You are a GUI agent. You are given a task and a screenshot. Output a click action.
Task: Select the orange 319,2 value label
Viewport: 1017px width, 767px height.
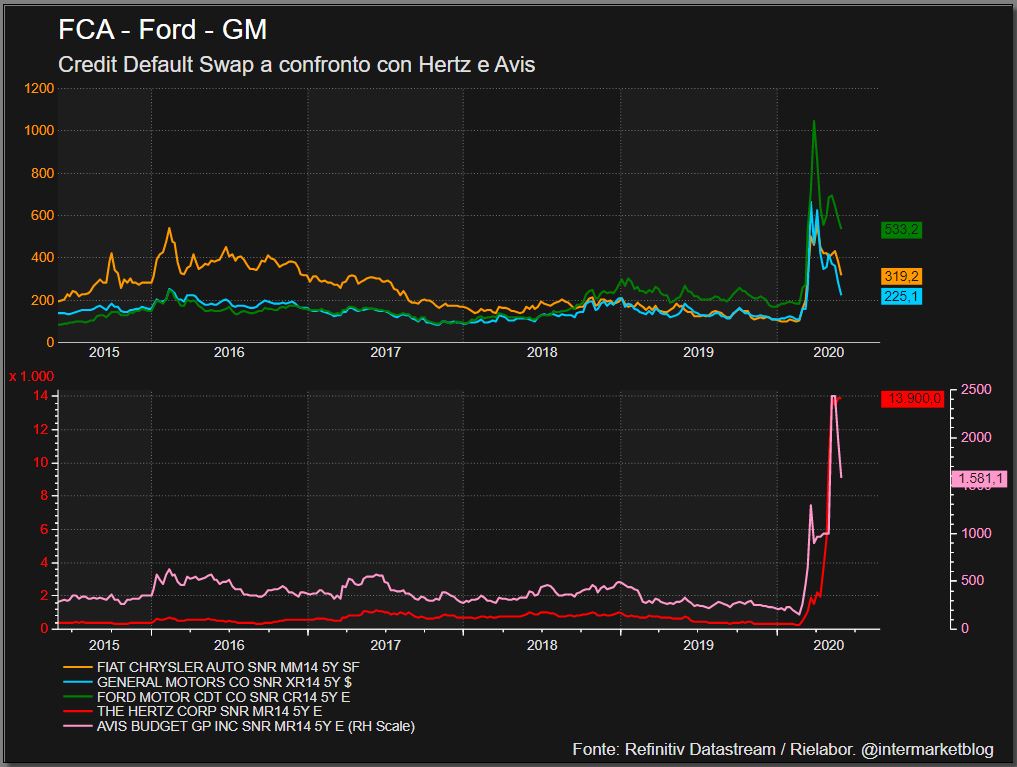(901, 276)
